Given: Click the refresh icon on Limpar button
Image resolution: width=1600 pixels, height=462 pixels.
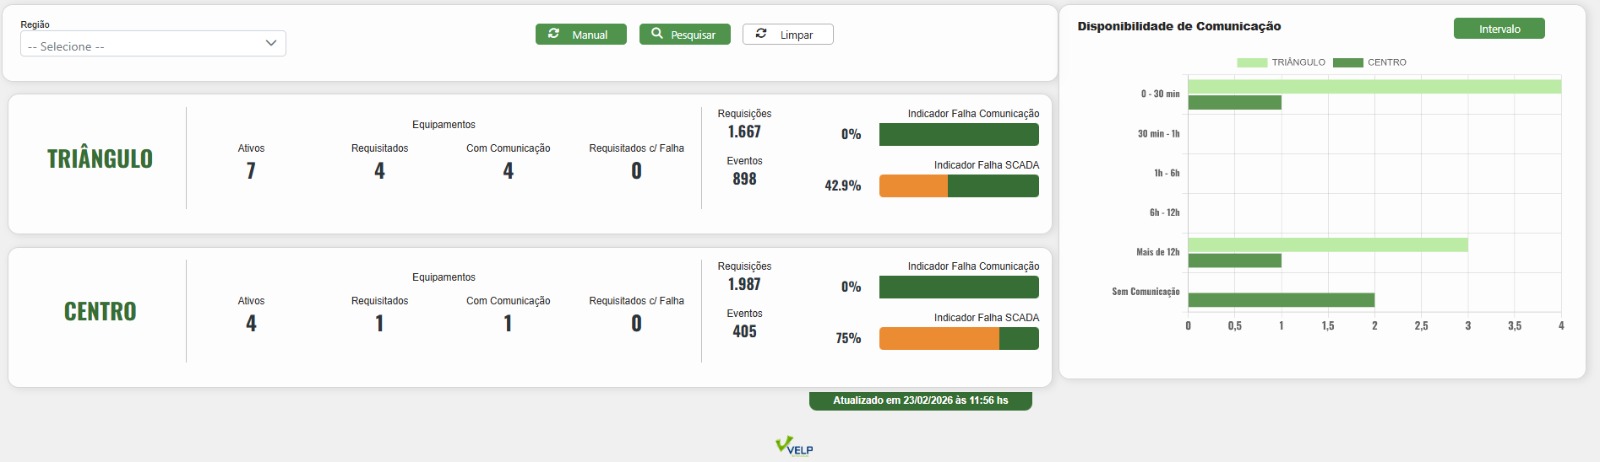Looking at the screenshot, I should pyautogui.click(x=761, y=34).
